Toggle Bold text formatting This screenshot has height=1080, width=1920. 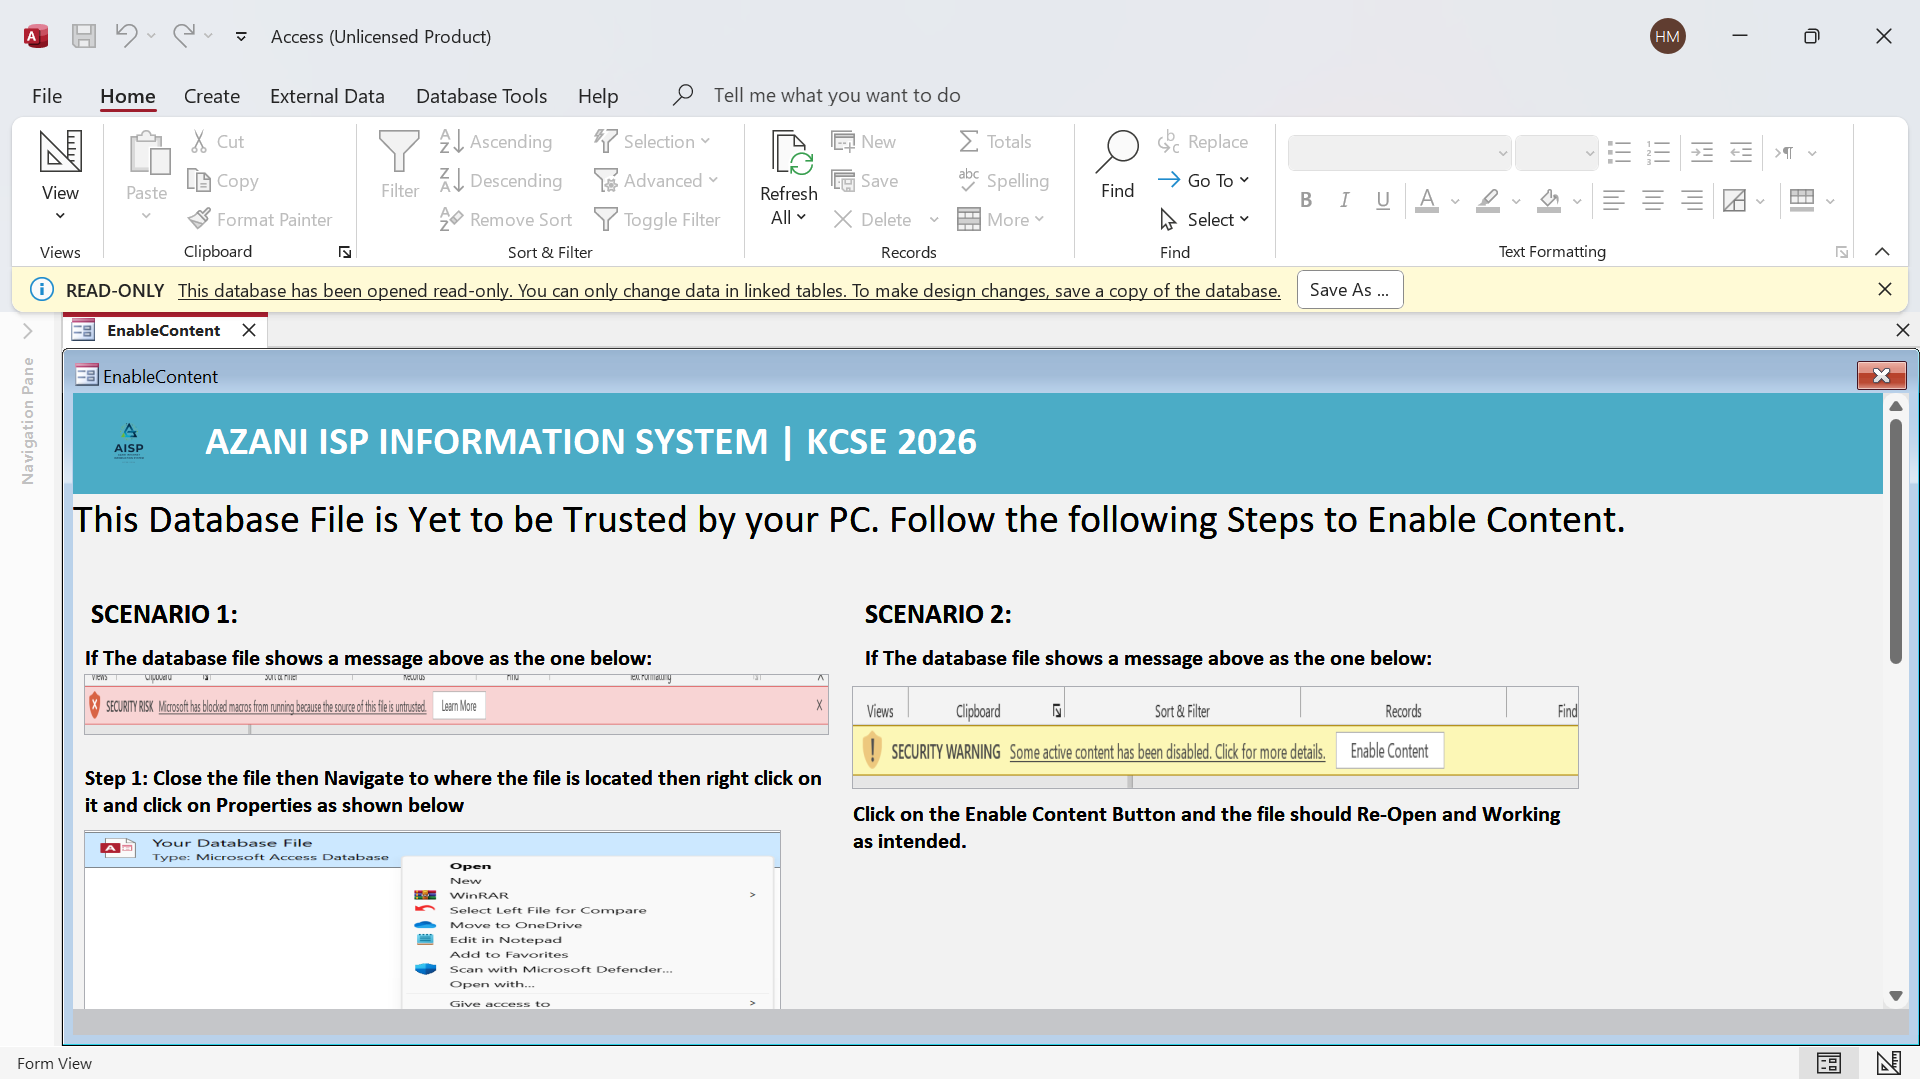[x=1306, y=201]
